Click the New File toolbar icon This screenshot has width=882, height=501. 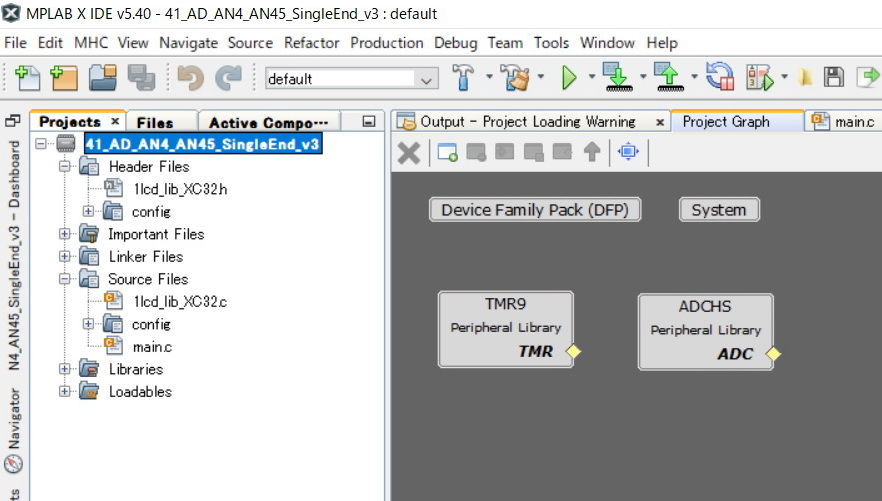click(27, 78)
